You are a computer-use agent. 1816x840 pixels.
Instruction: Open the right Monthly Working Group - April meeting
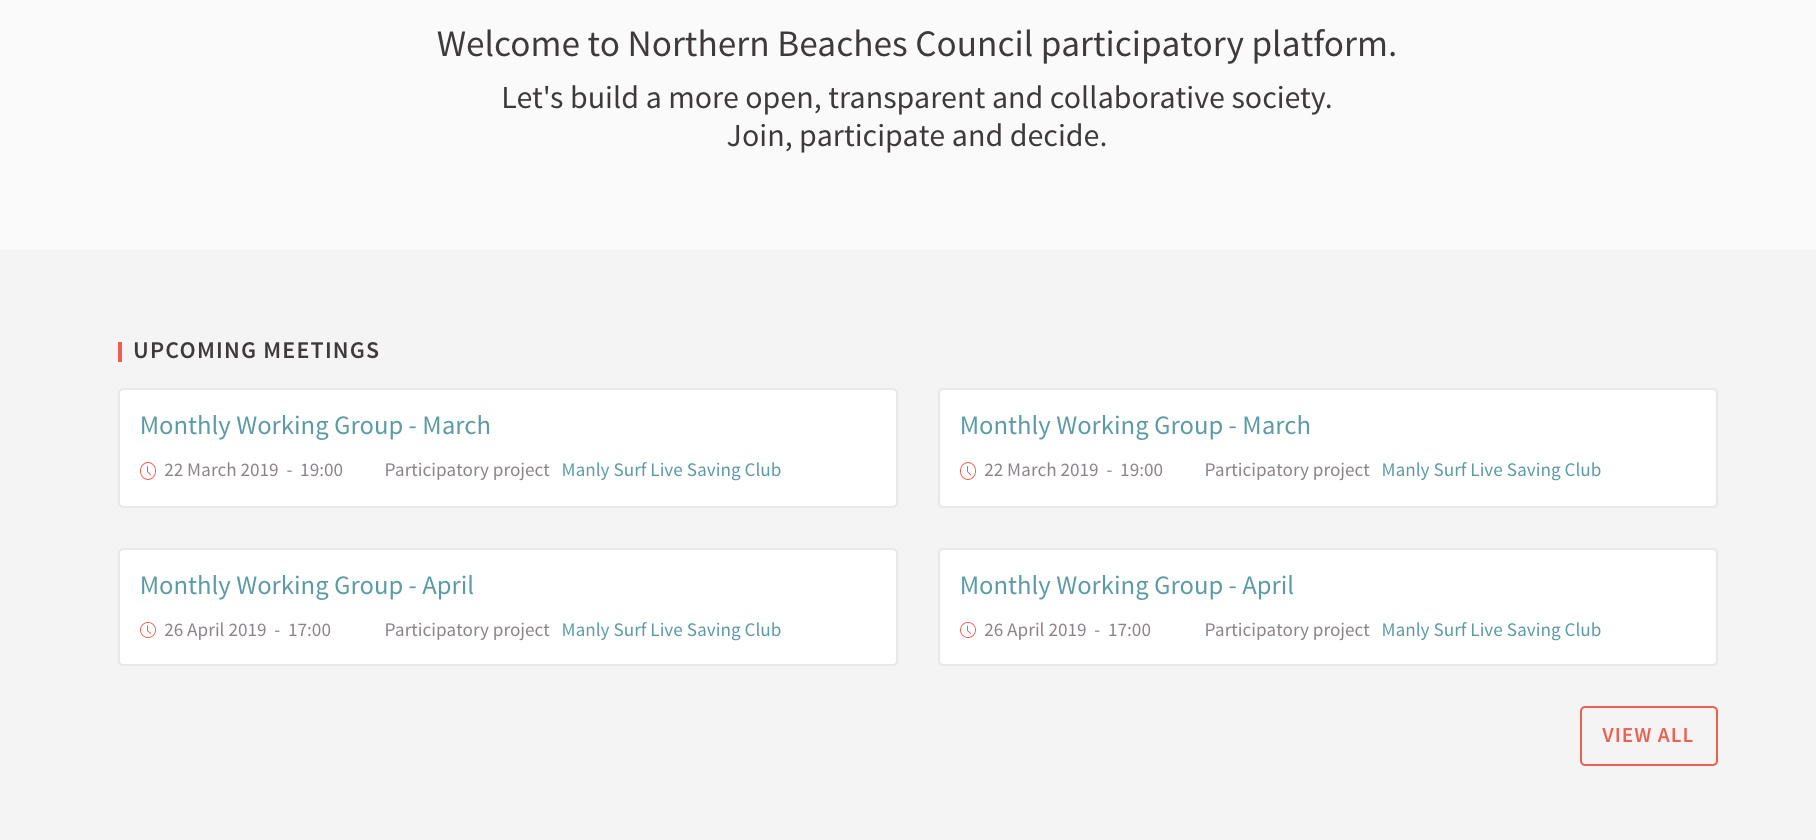click(x=1127, y=586)
